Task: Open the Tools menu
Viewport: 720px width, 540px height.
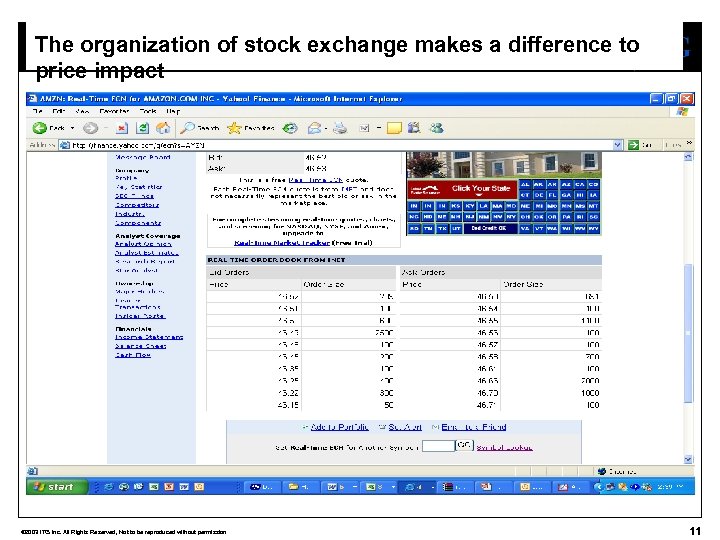Action: tap(148, 111)
